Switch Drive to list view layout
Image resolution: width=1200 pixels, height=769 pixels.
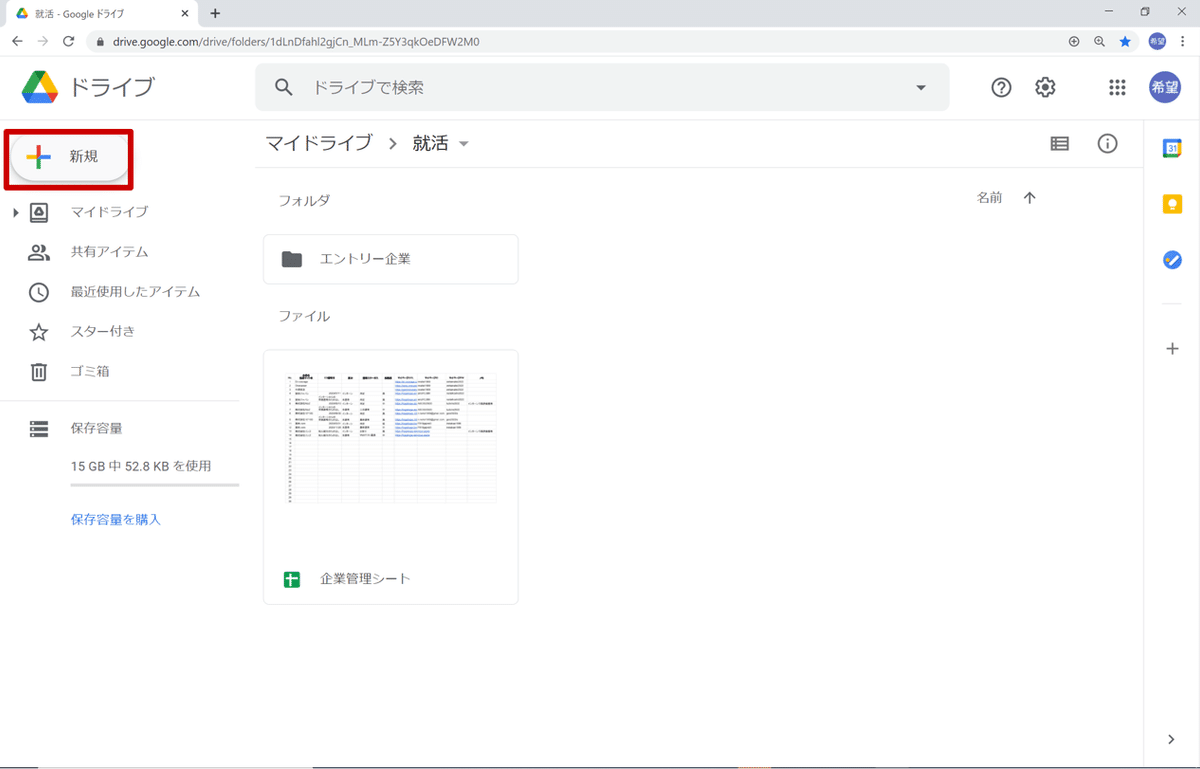pyautogui.click(x=1058, y=143)
